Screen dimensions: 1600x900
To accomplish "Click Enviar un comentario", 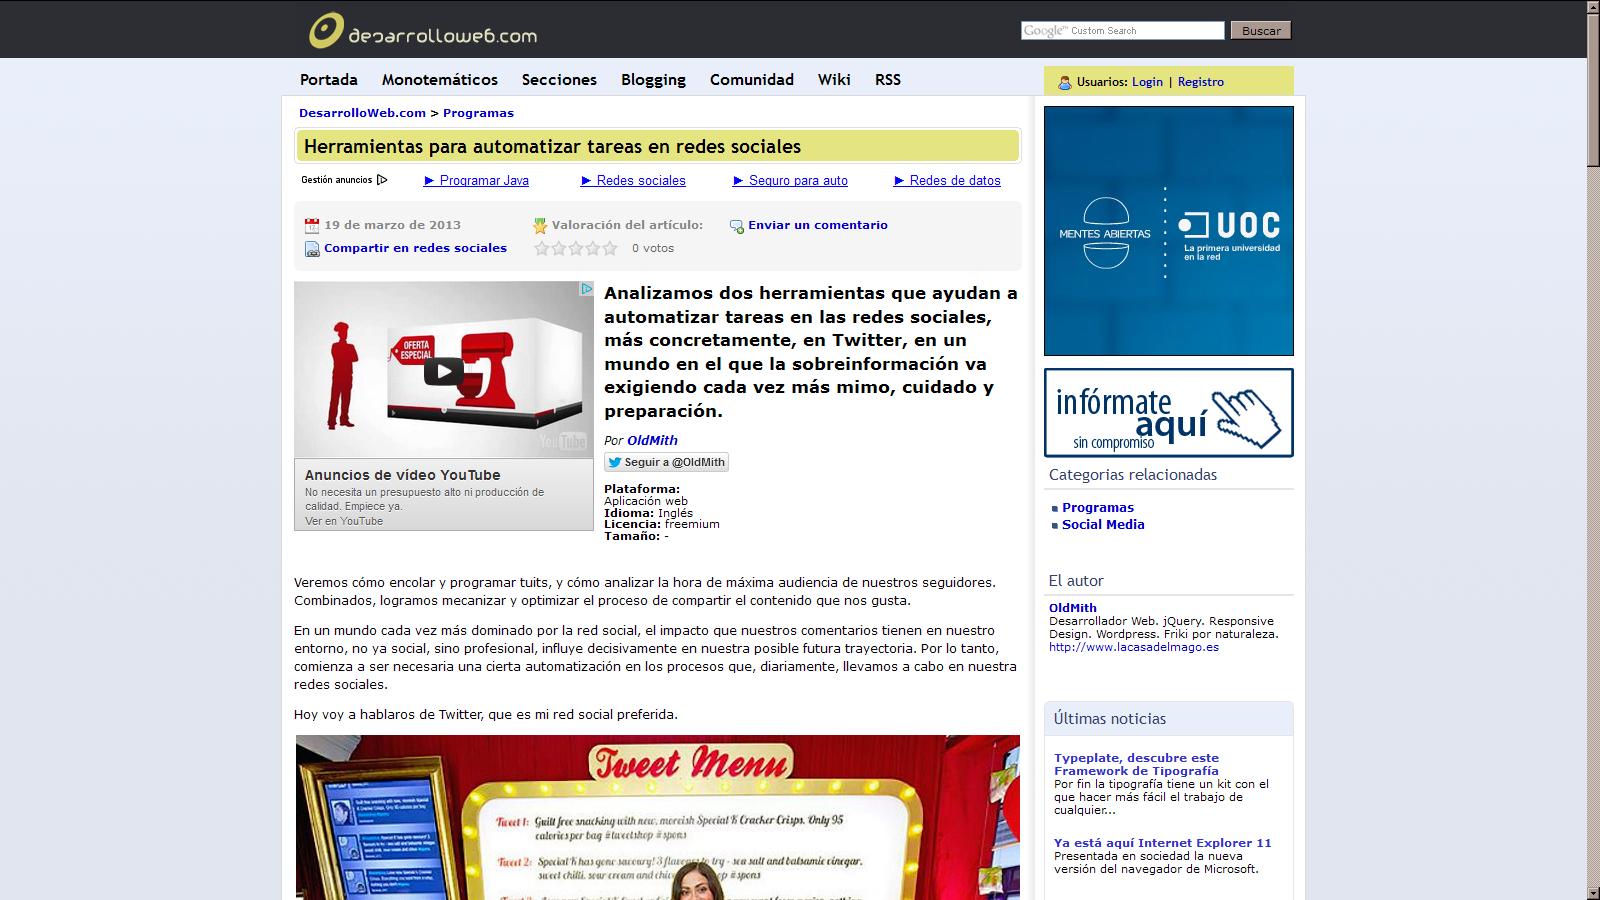I will (818, 225).
